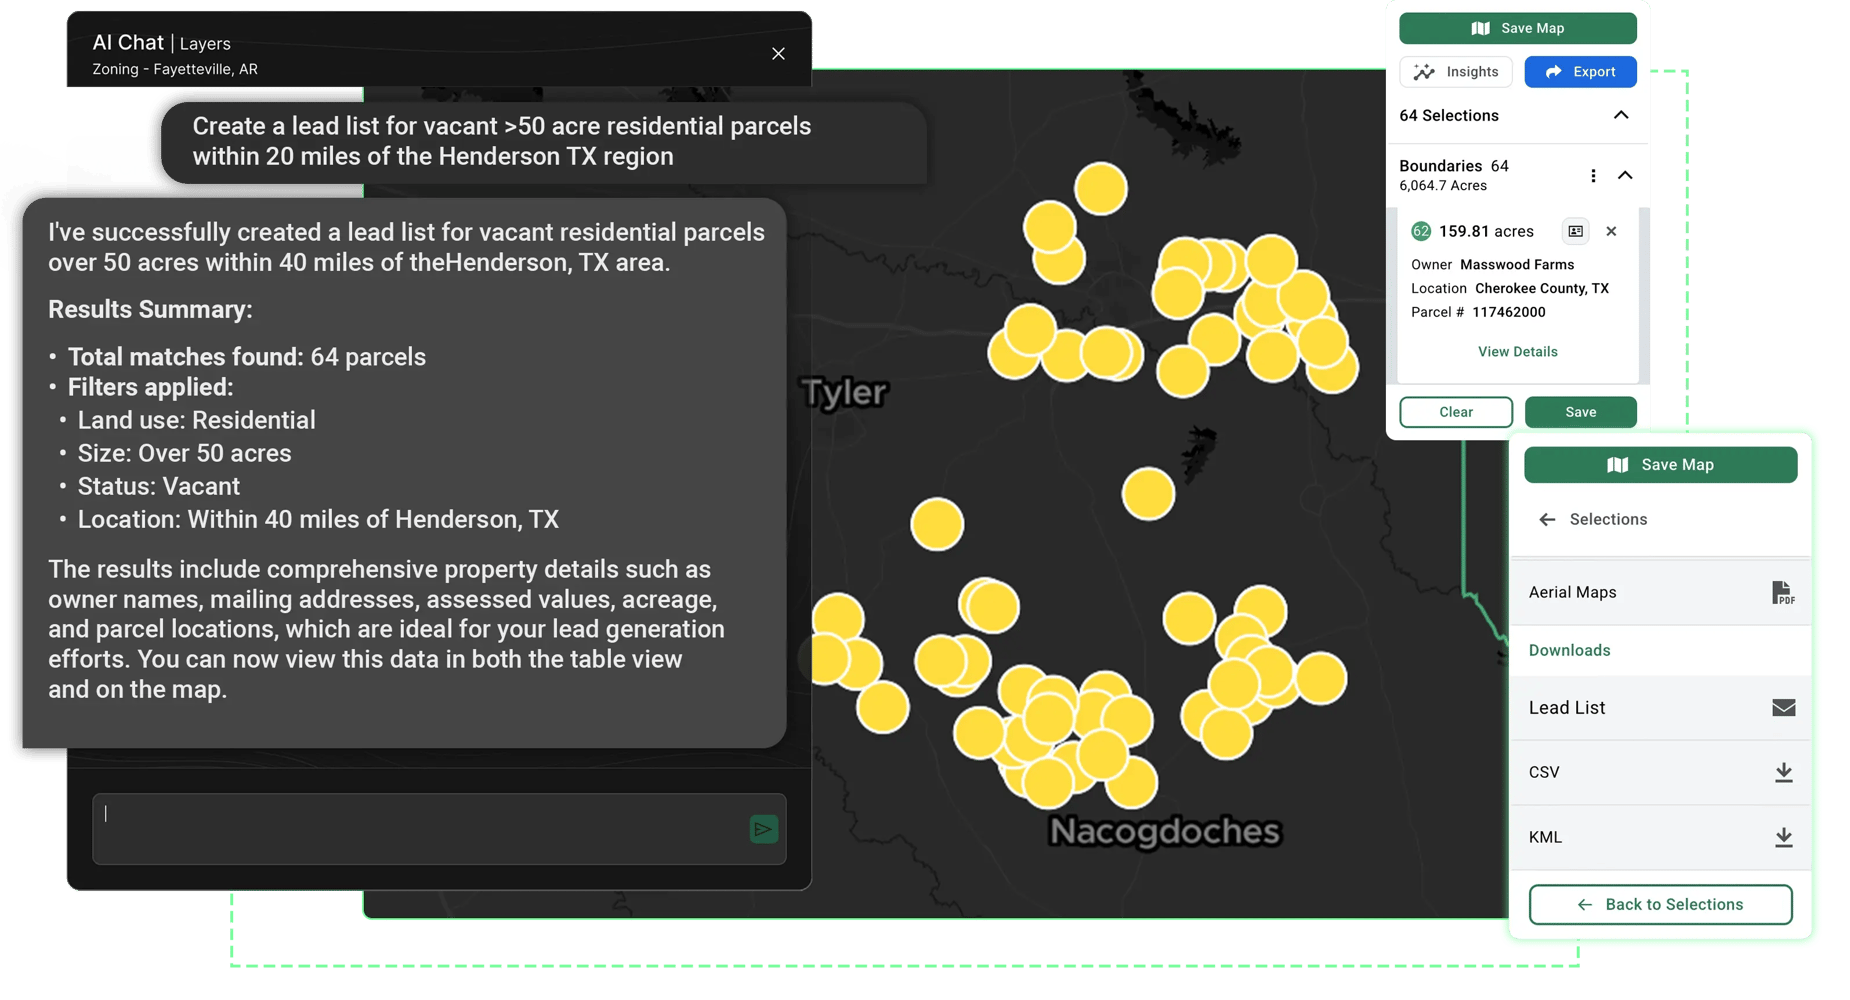Screen dimensions: 1850x1000
Task: Open the Boundaries three-dot options menu
Action: tap(1593, 176)
